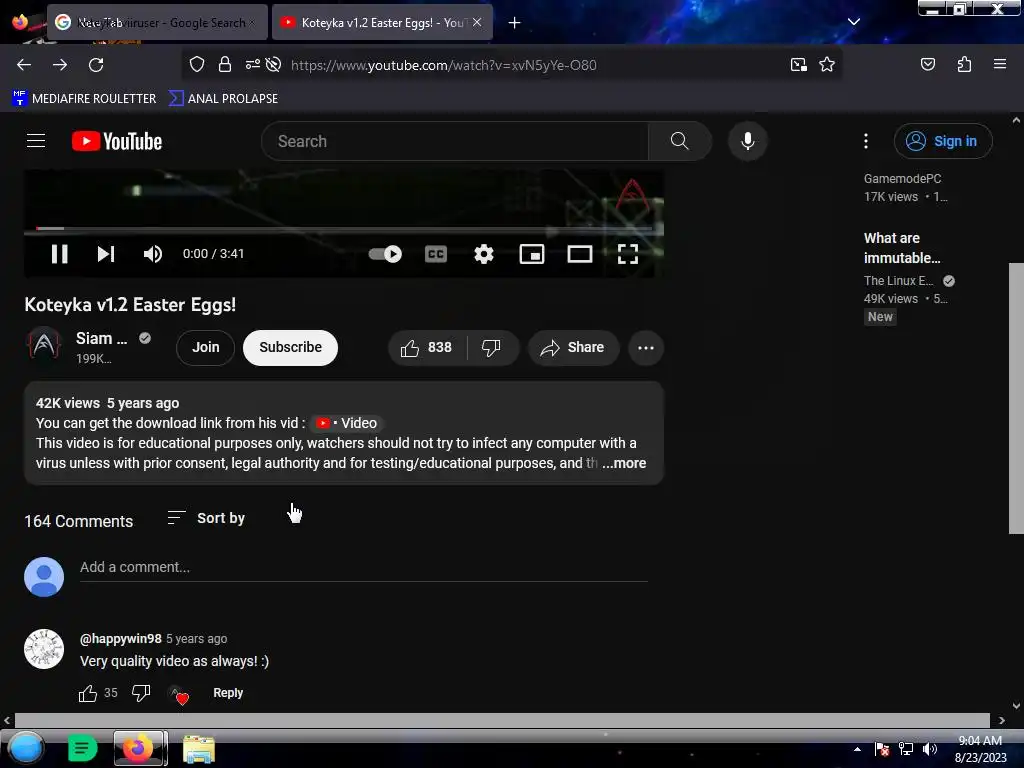
Task: Open the Siam channel avatar
Action: click(x=44, y=344)
